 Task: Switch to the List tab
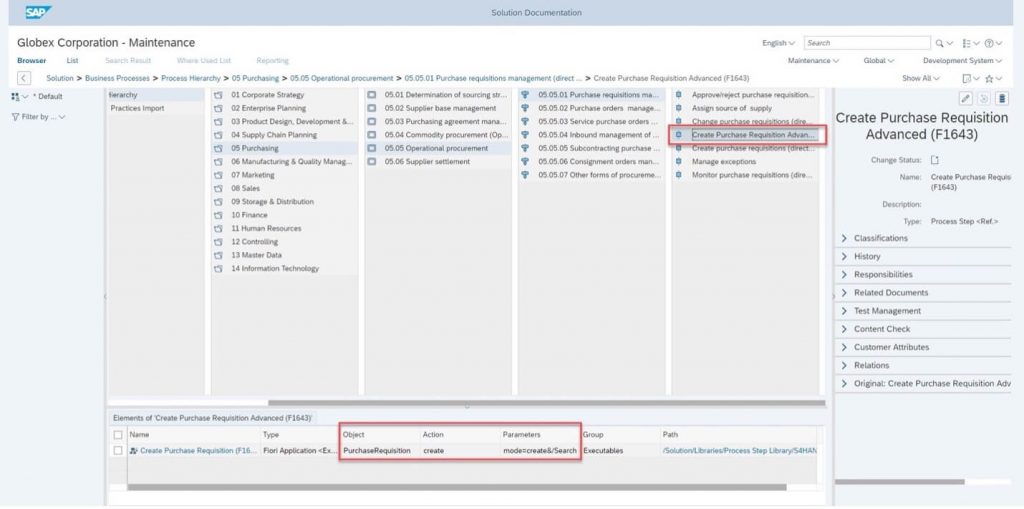tap(72, 61)
